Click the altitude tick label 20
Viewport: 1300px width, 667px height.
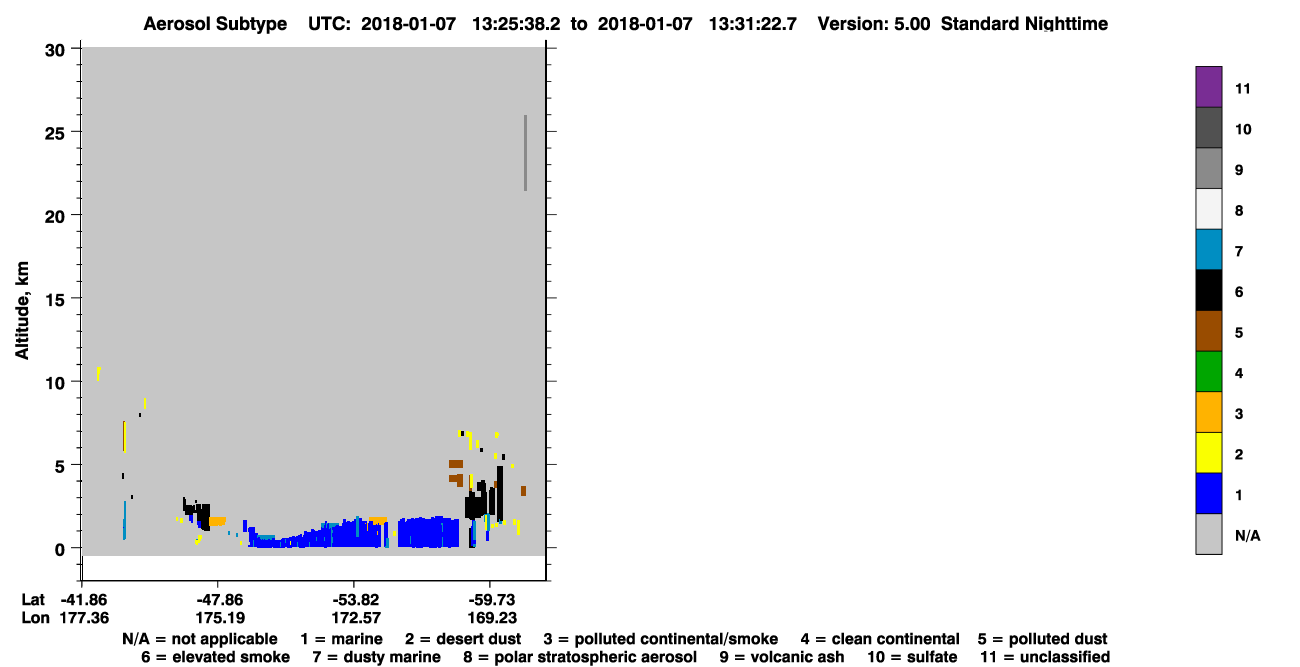pos(58,215)
